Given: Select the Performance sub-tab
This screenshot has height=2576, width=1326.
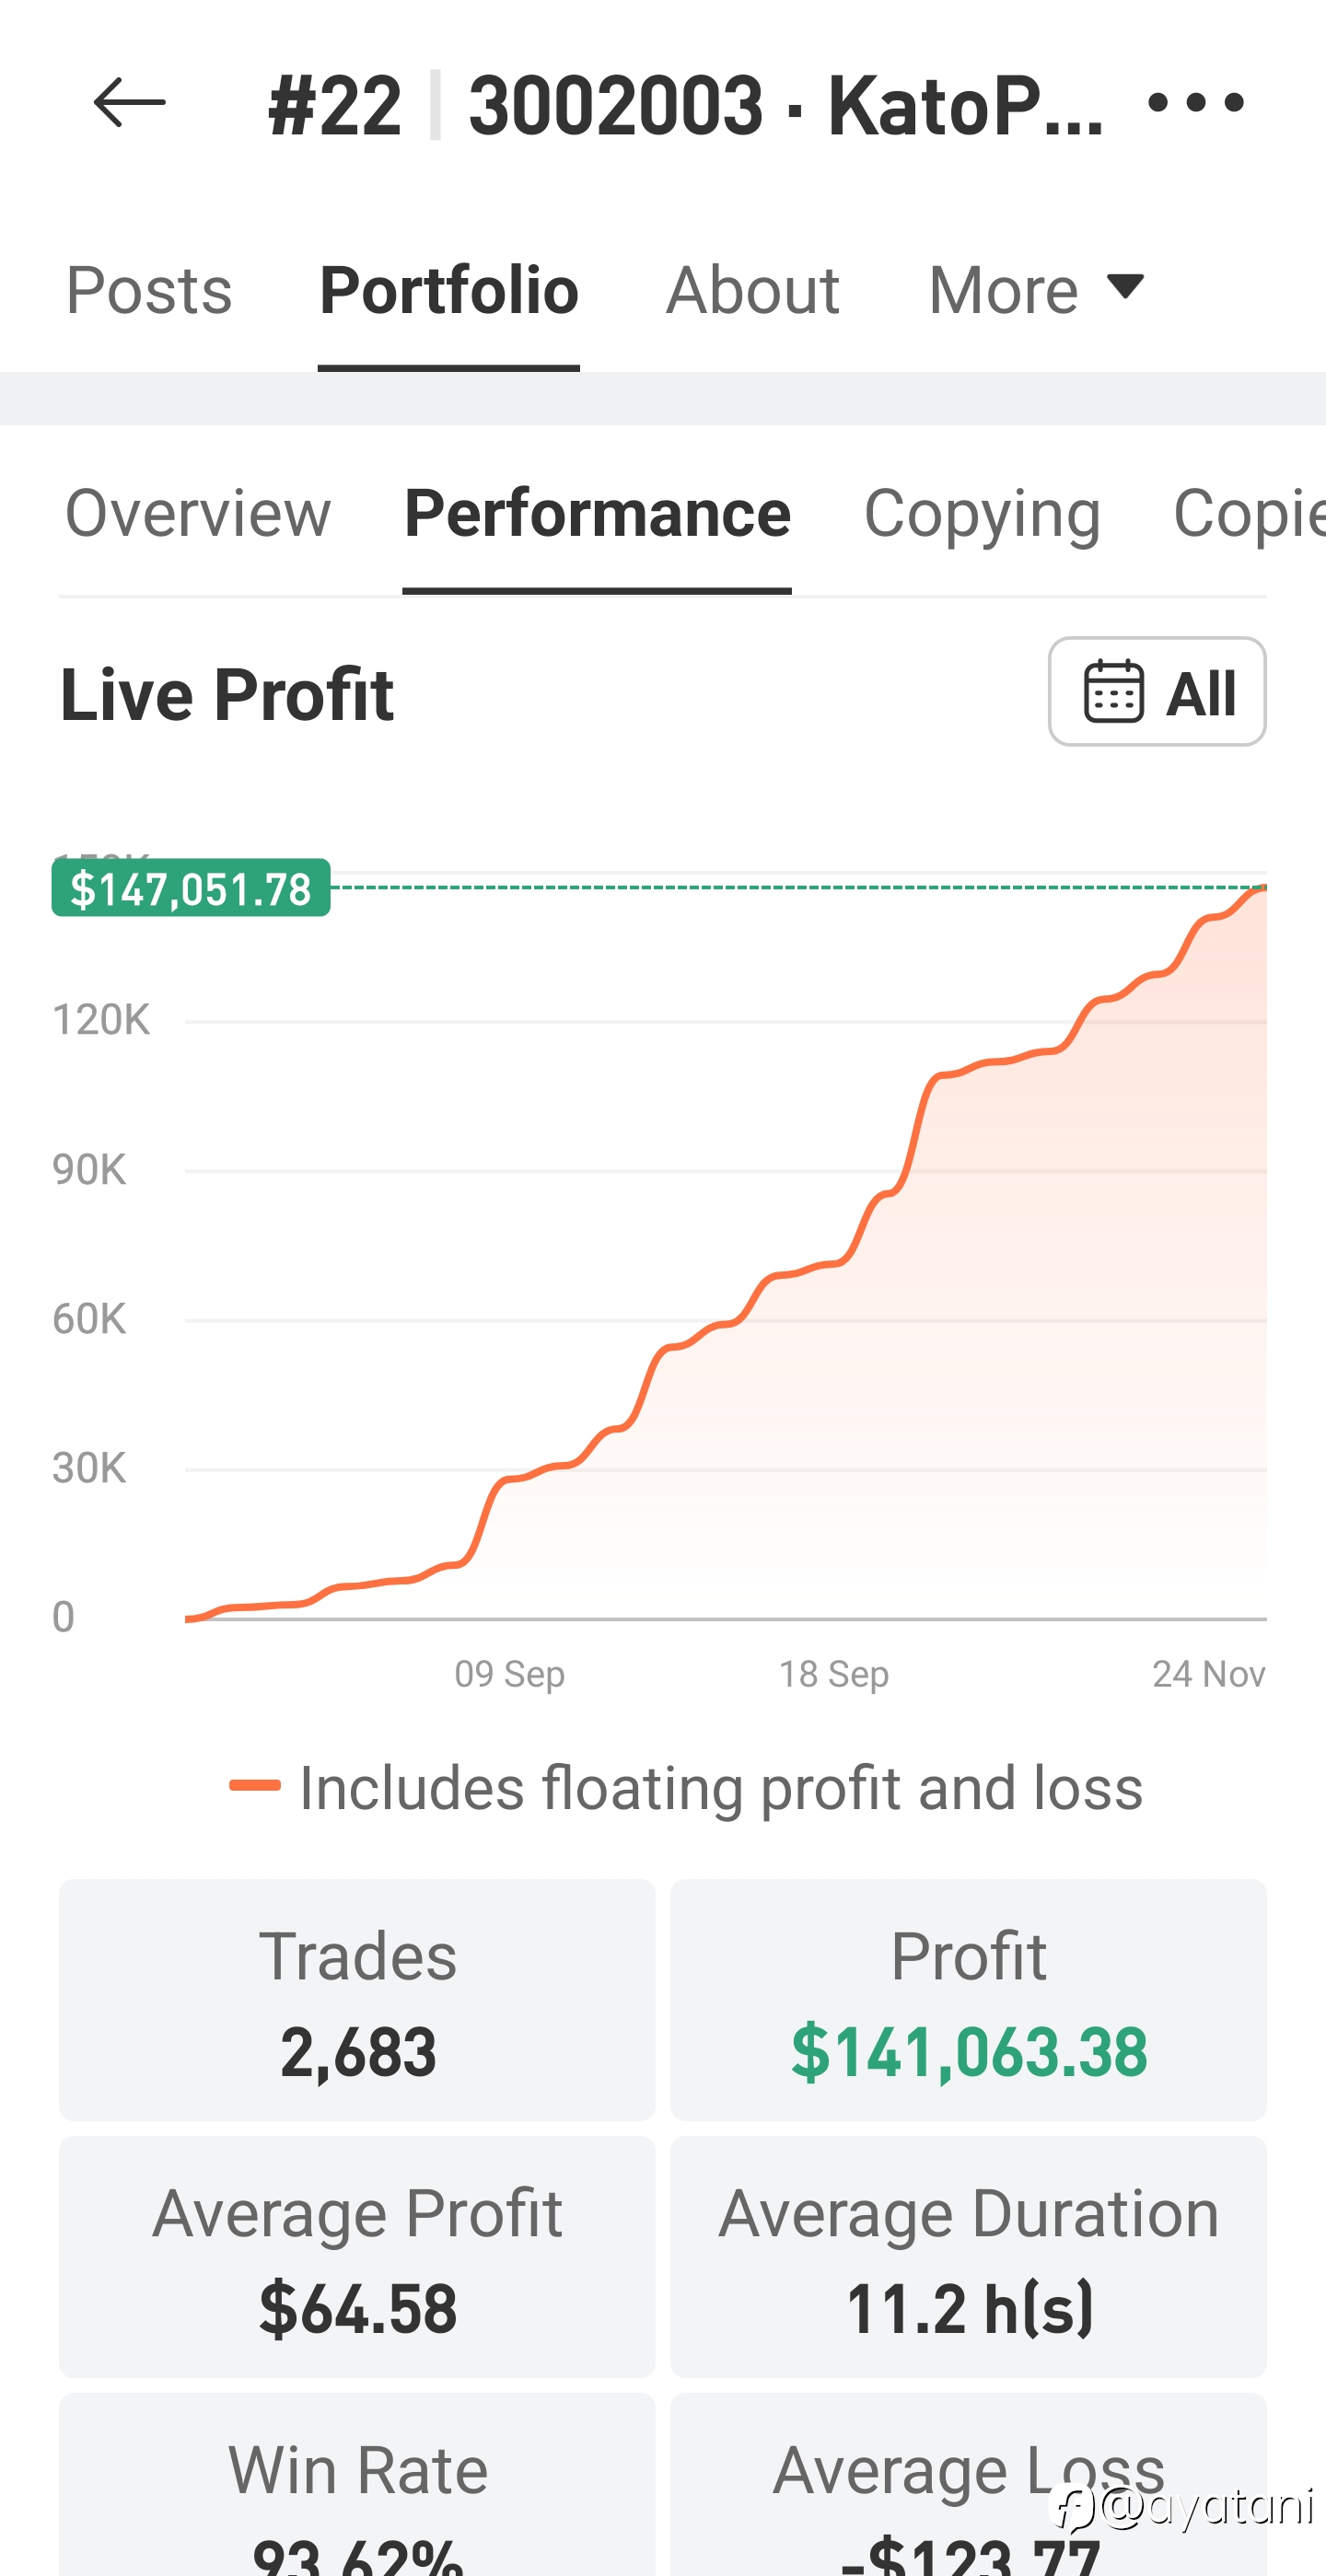Looking at the screenshot, I should [x=597, y=514].
